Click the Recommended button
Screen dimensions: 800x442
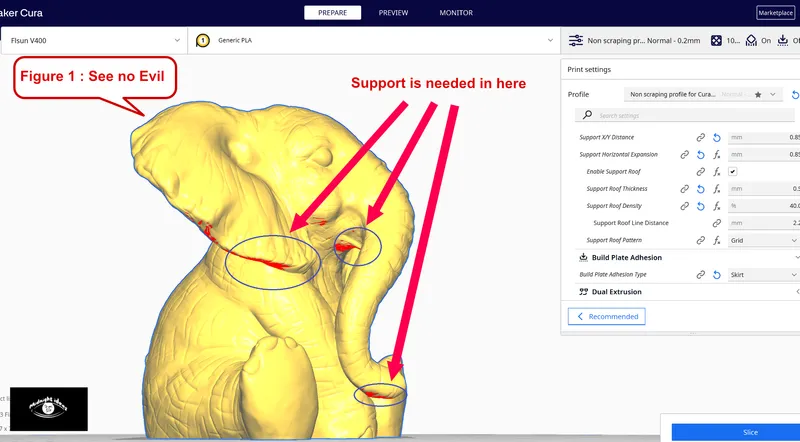(607, 316)
